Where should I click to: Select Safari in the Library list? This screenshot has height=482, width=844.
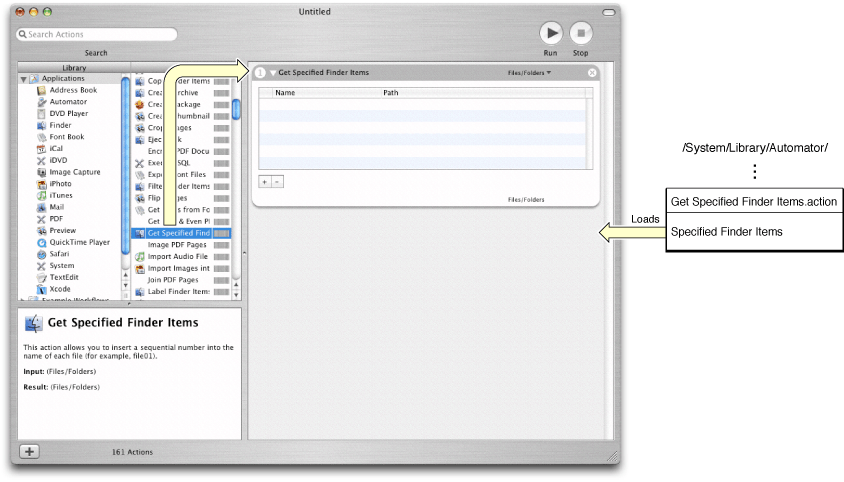(x=65, y=254)
